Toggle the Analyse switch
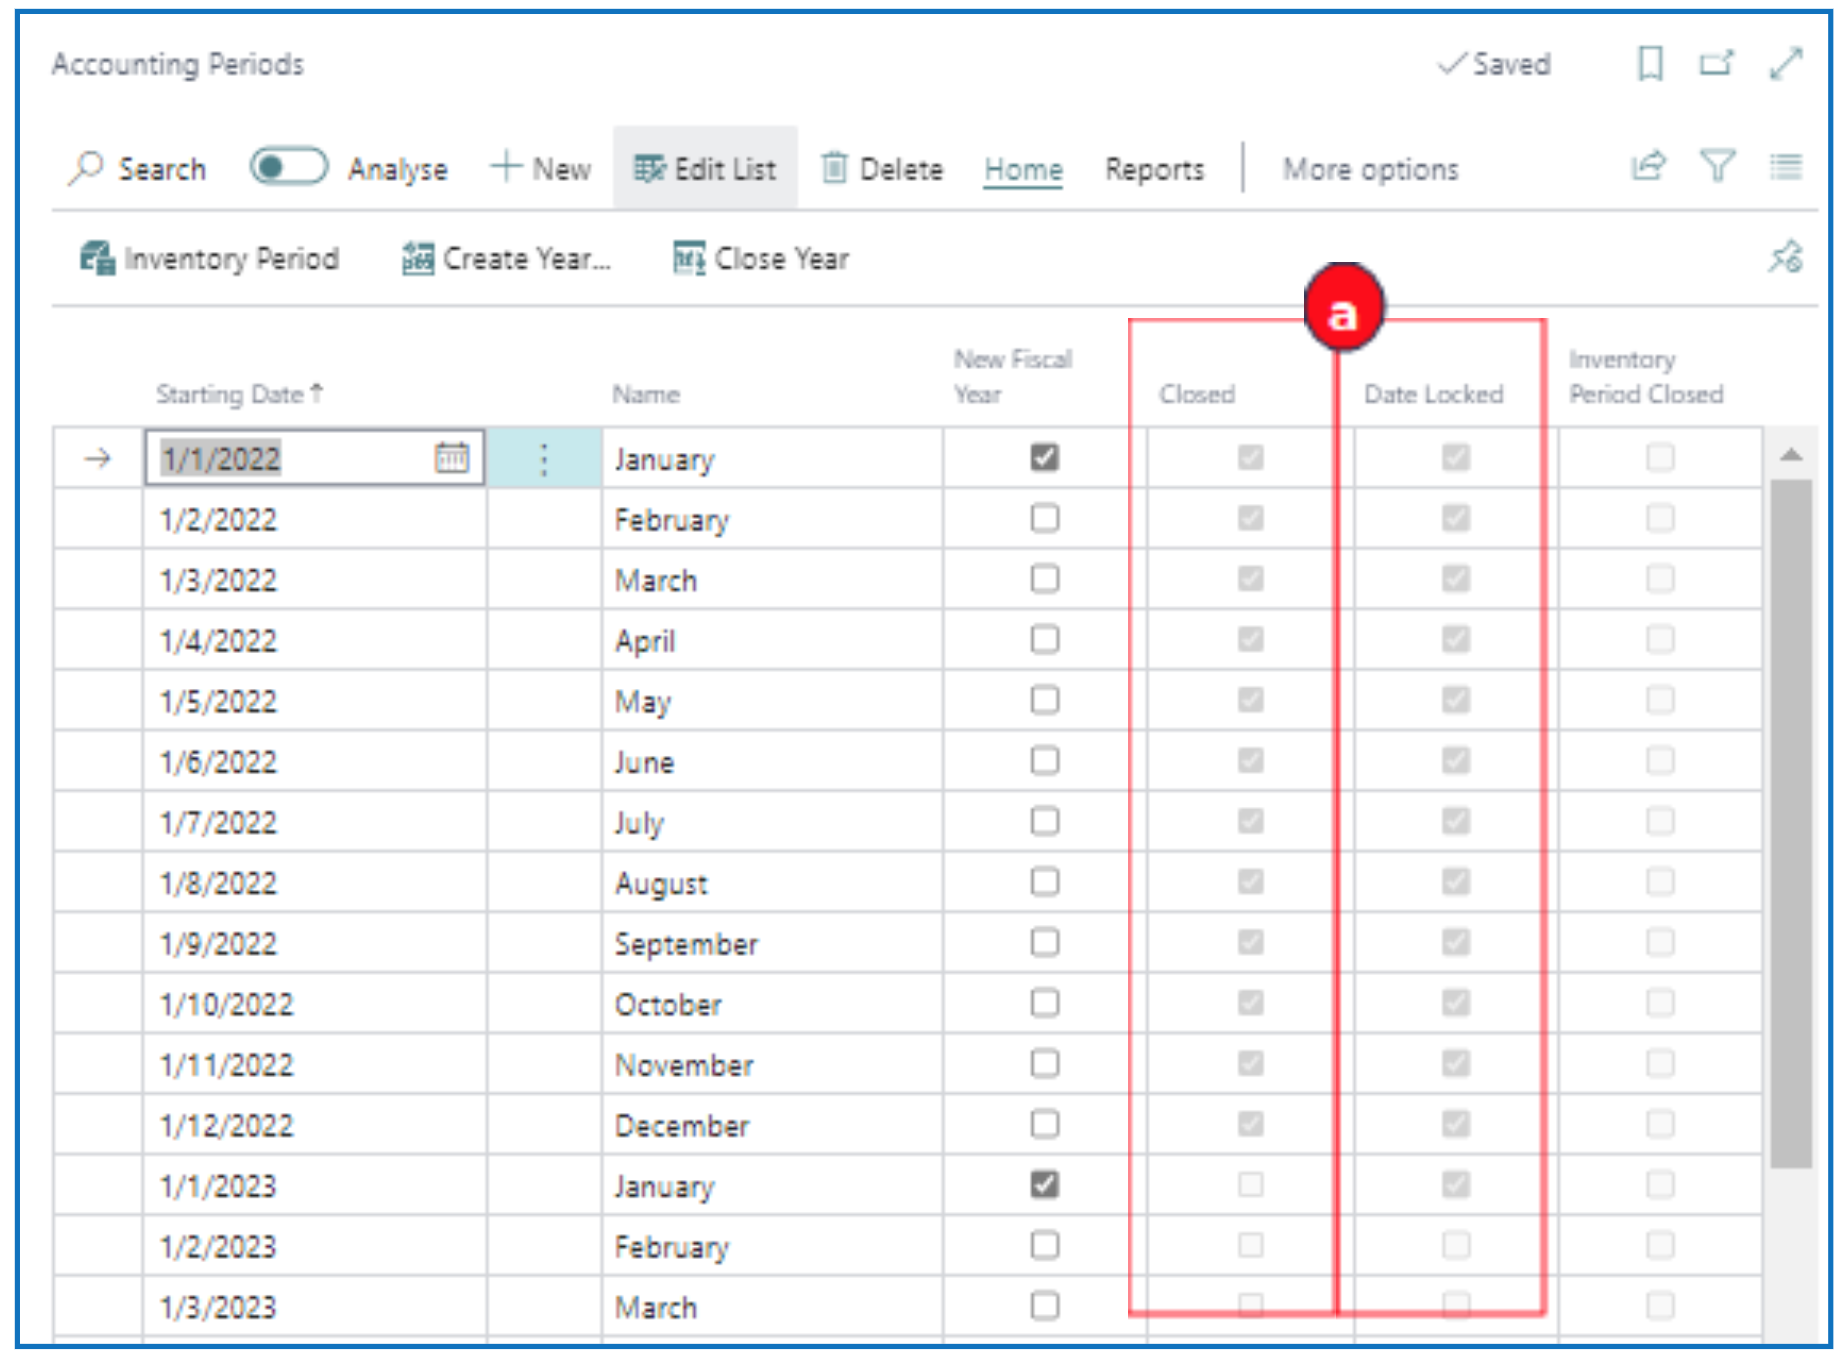This screenshot has width=1848, height=1360. (288, 167)
